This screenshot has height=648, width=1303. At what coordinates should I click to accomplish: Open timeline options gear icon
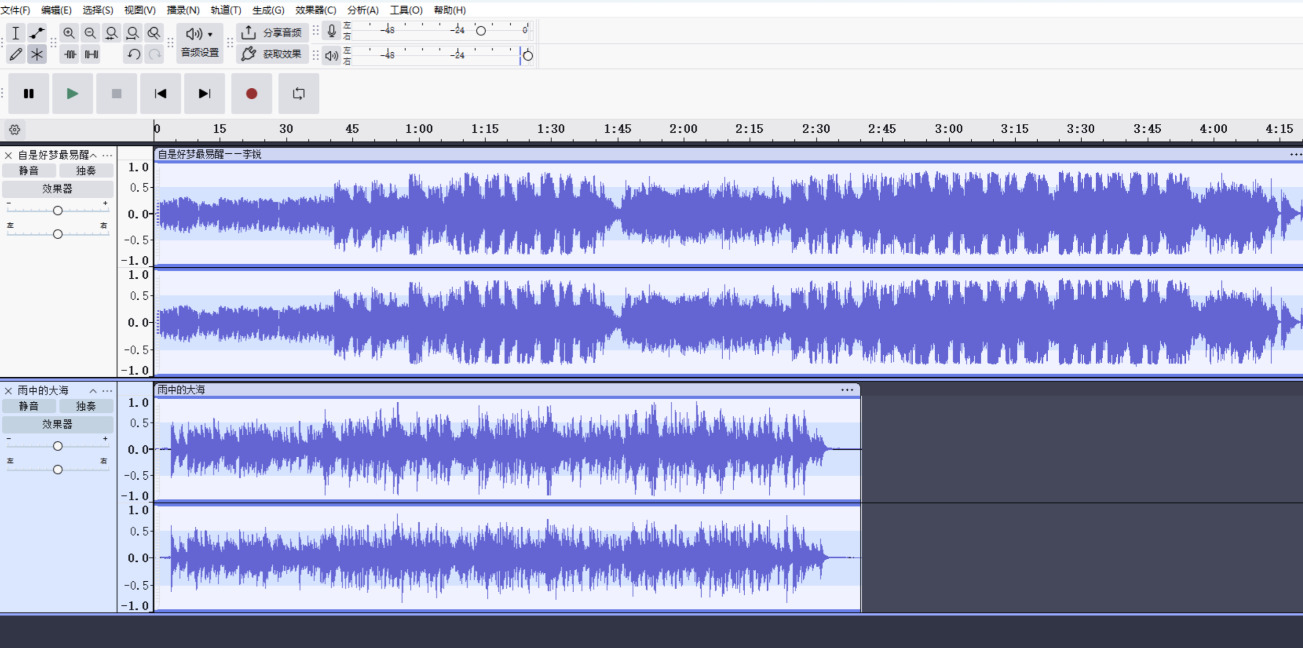[x=14, y=129]
